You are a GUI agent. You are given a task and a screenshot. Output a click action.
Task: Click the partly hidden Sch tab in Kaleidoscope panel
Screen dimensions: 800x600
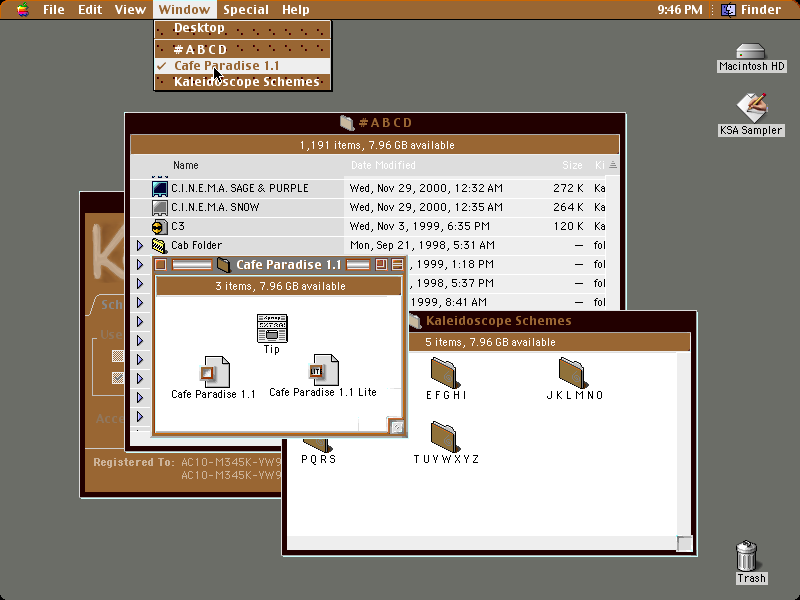click(x=108, y=305)
